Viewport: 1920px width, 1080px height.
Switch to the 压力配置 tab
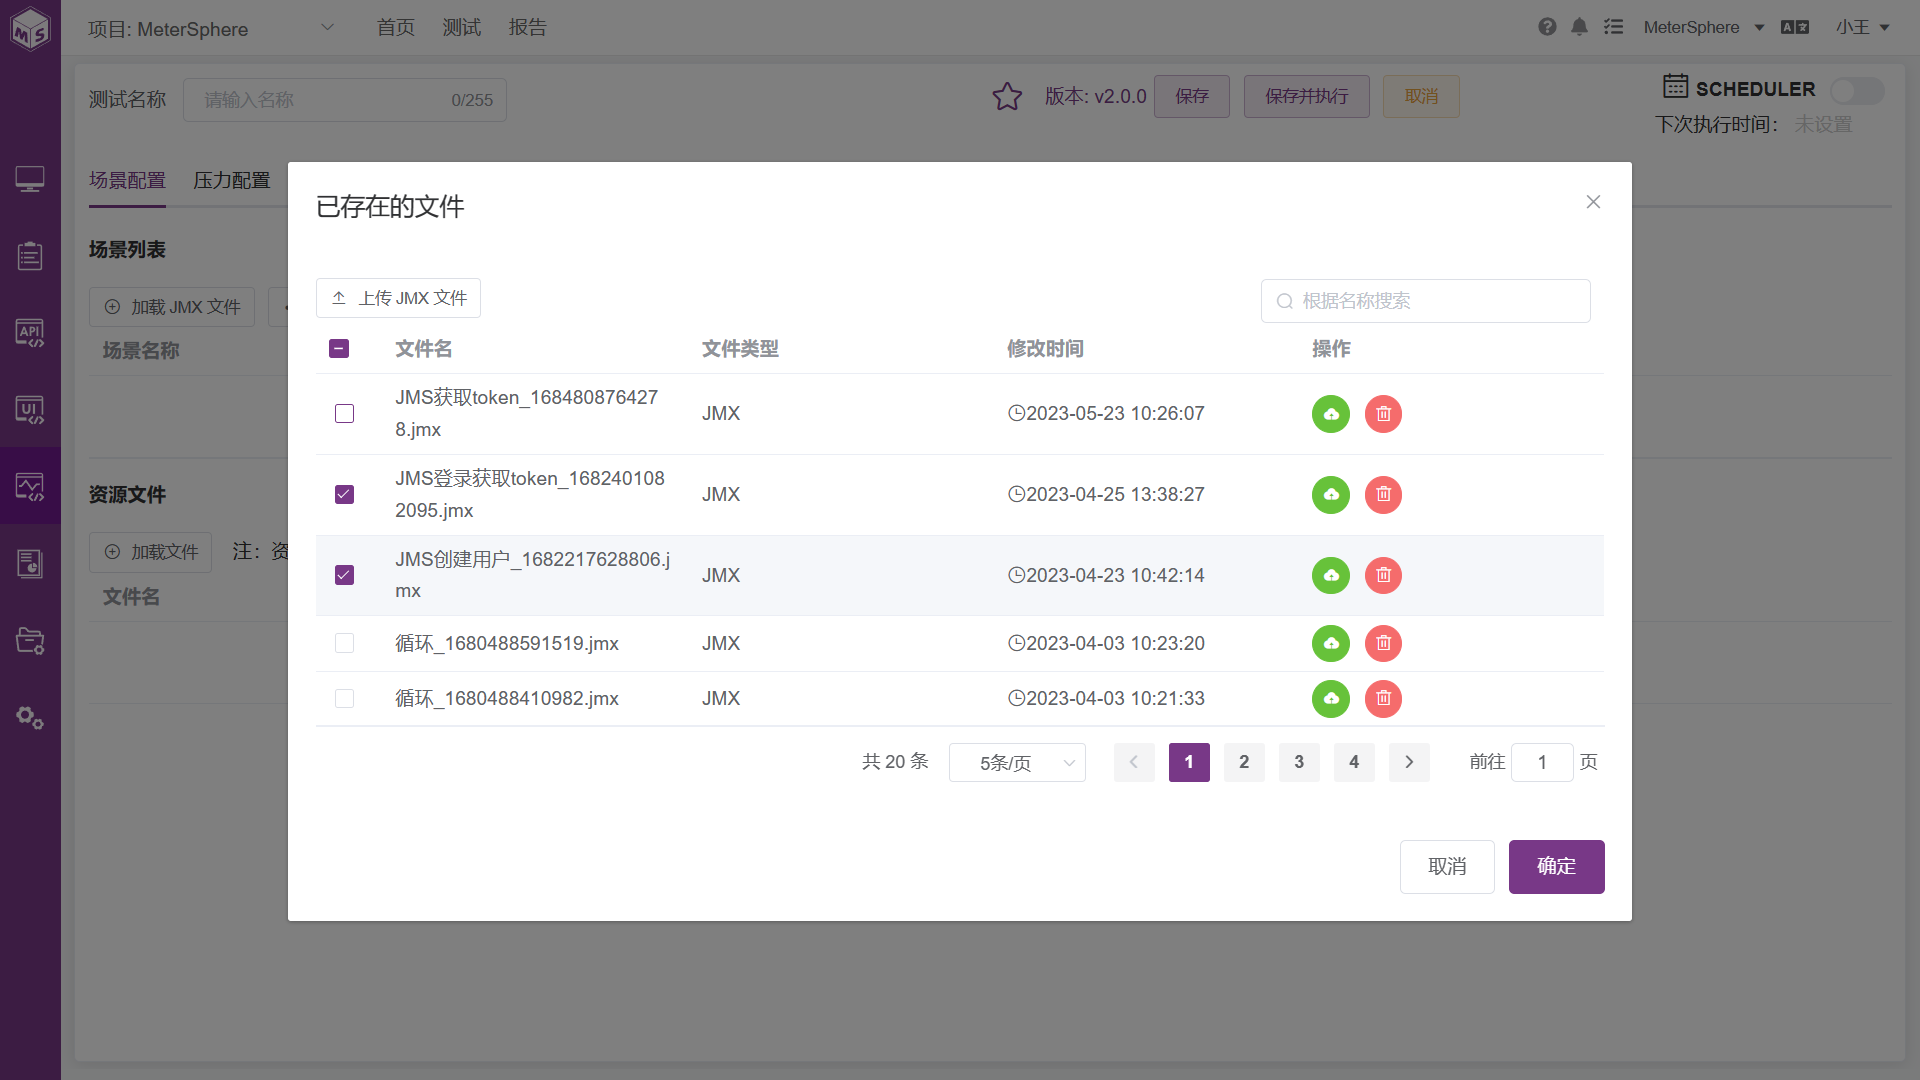coord(231,180)
